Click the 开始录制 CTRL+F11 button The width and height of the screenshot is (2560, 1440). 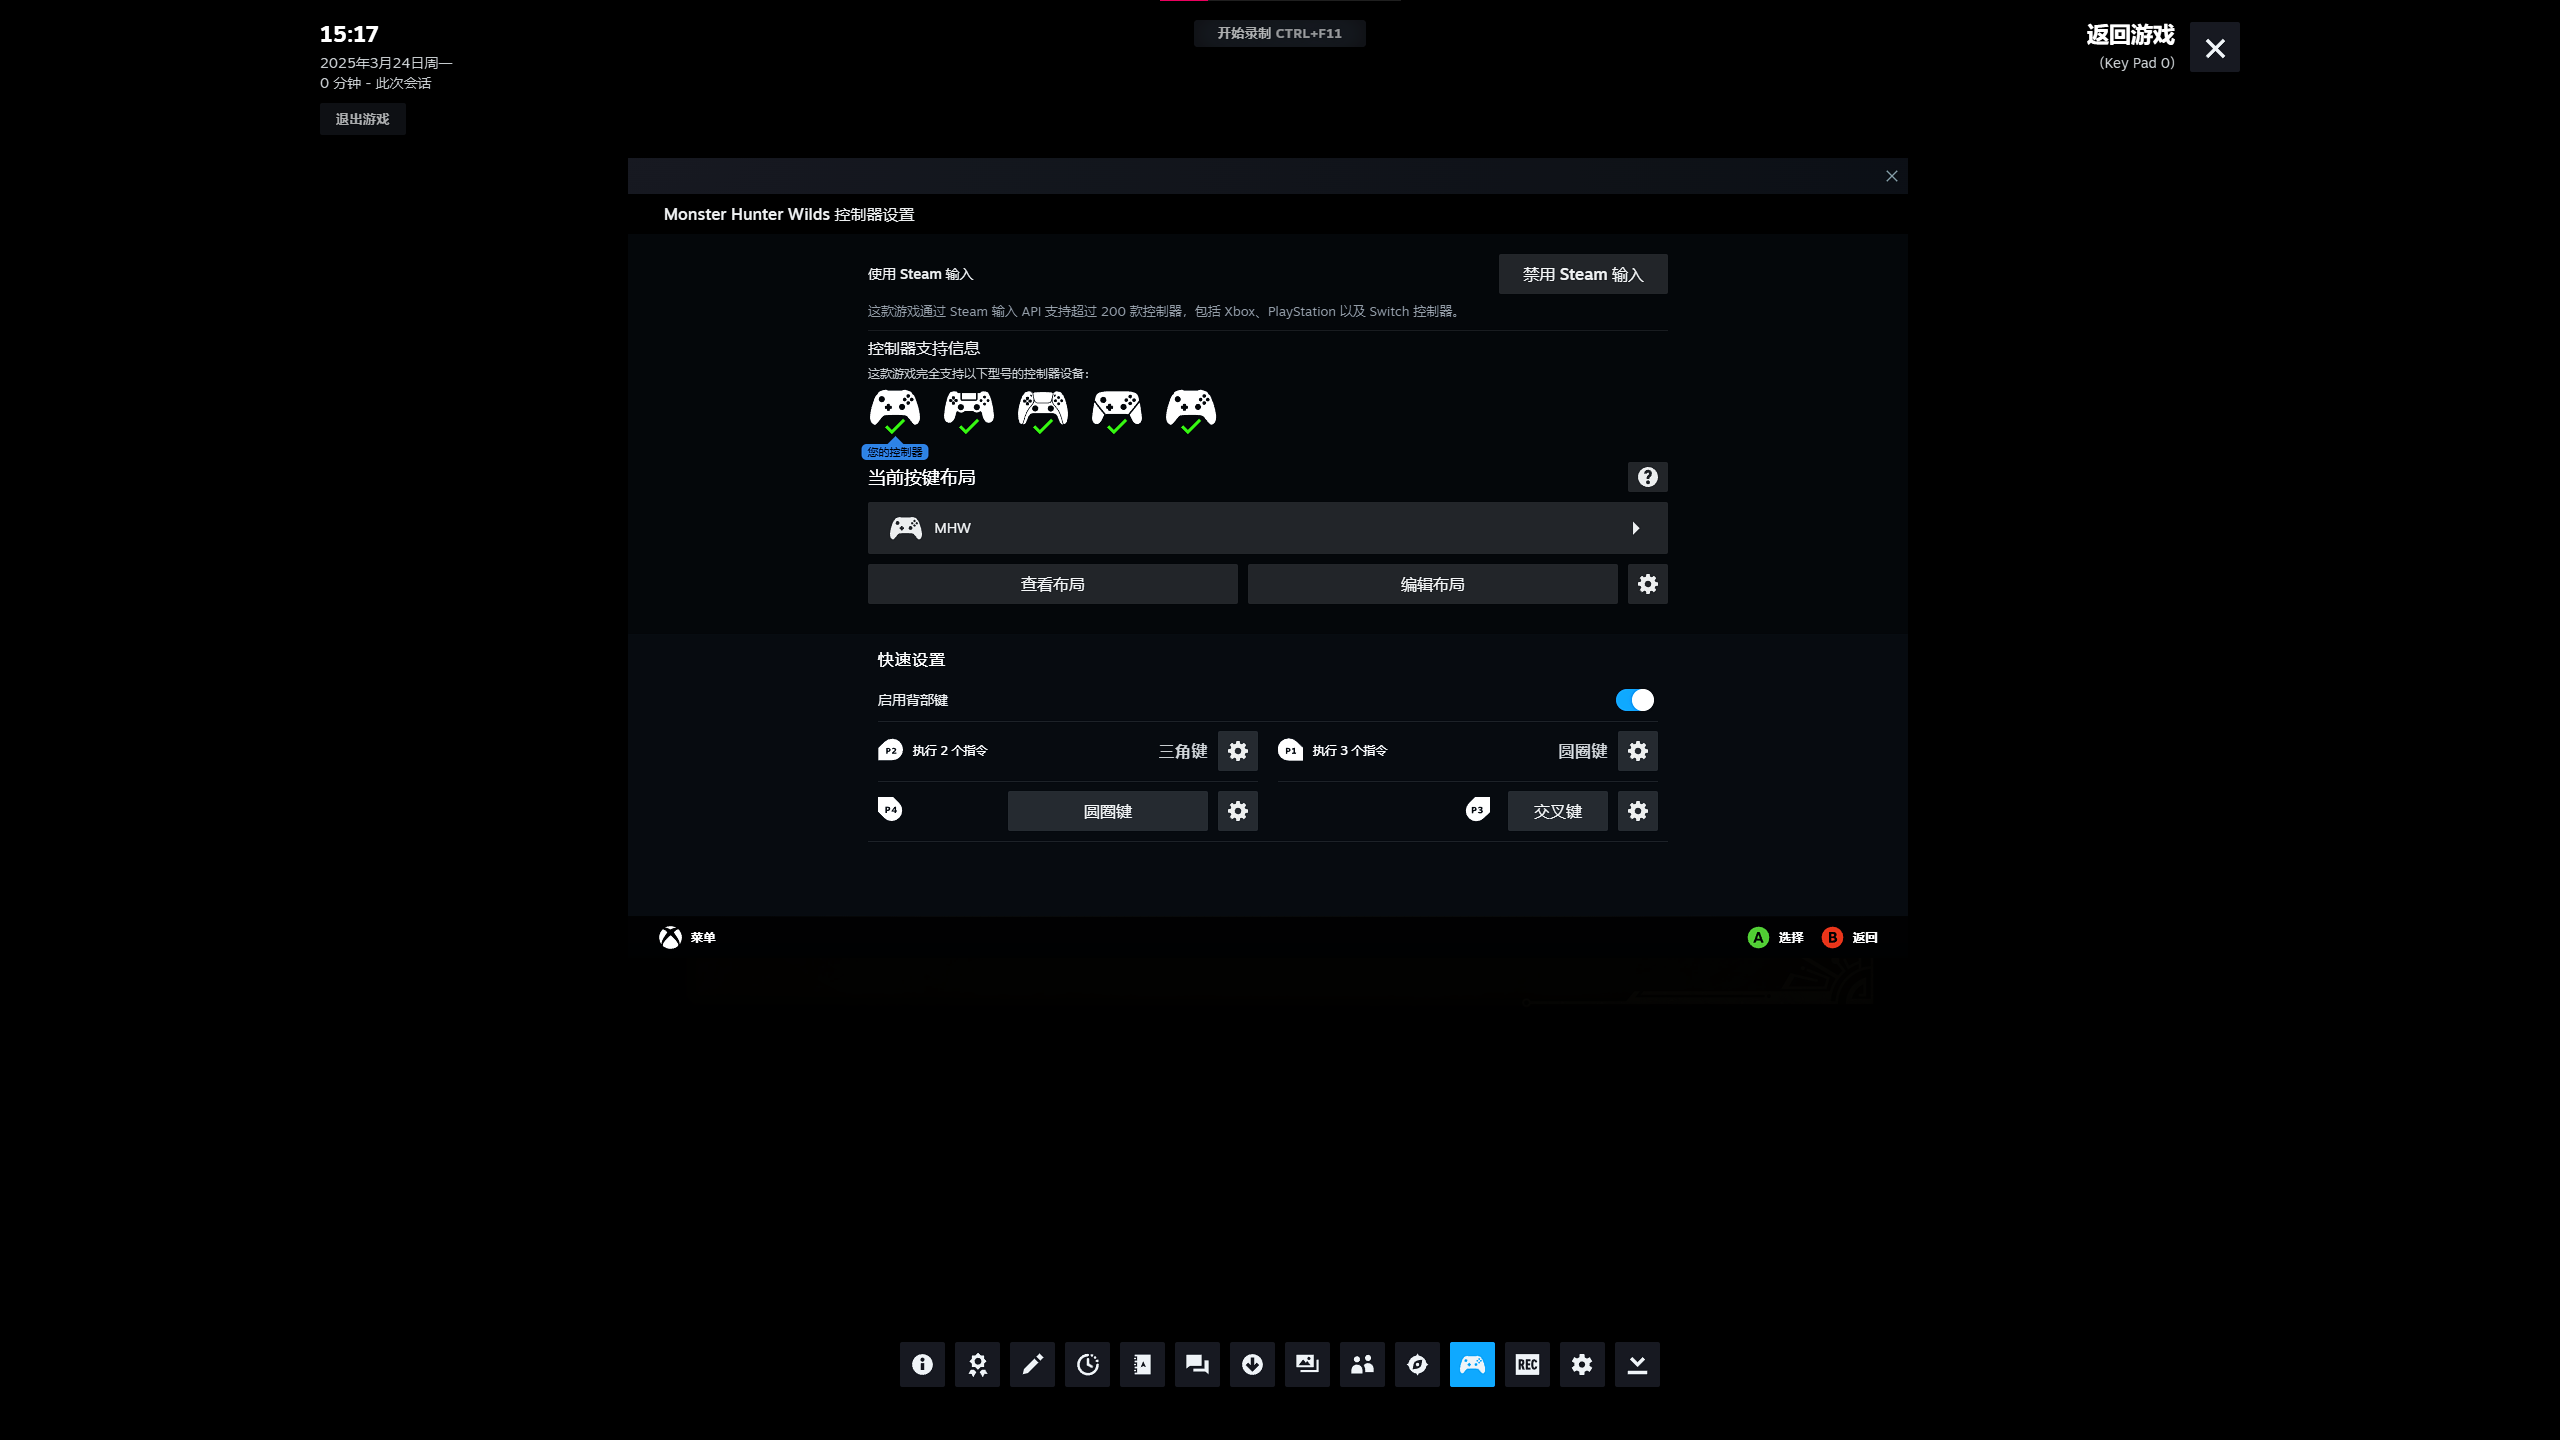[1279, 33]
